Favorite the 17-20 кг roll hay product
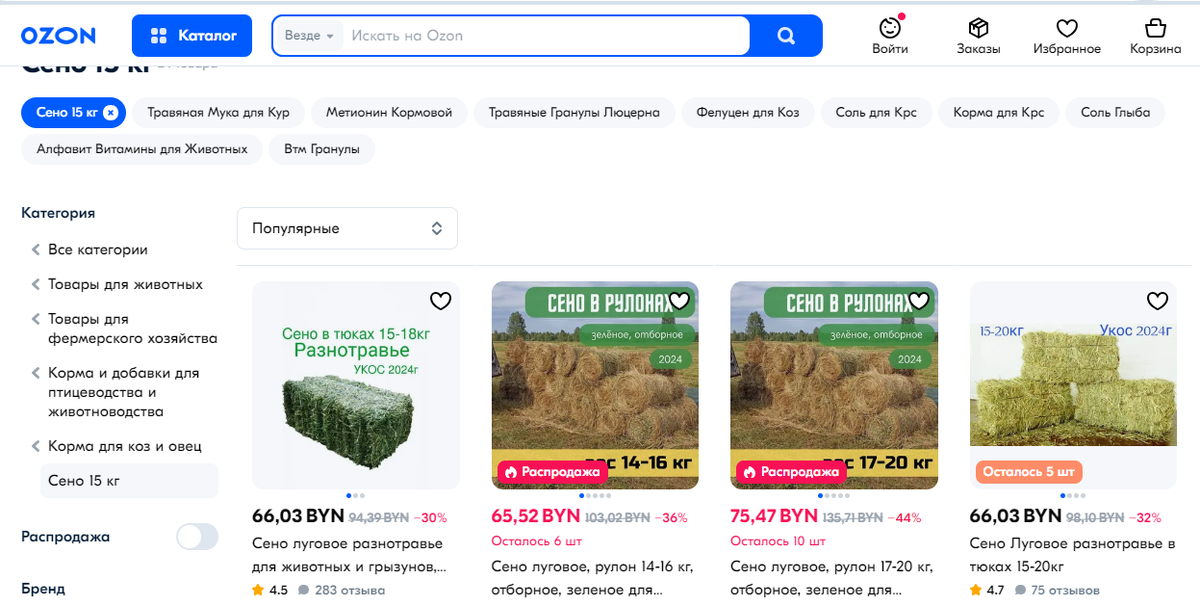1200x606 pixels. point(919,300)
